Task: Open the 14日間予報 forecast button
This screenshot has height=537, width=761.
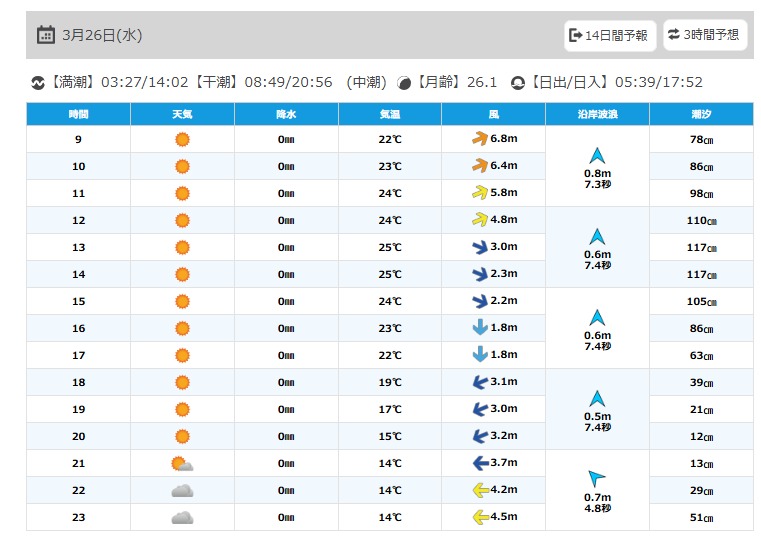Action: point(610,35)
